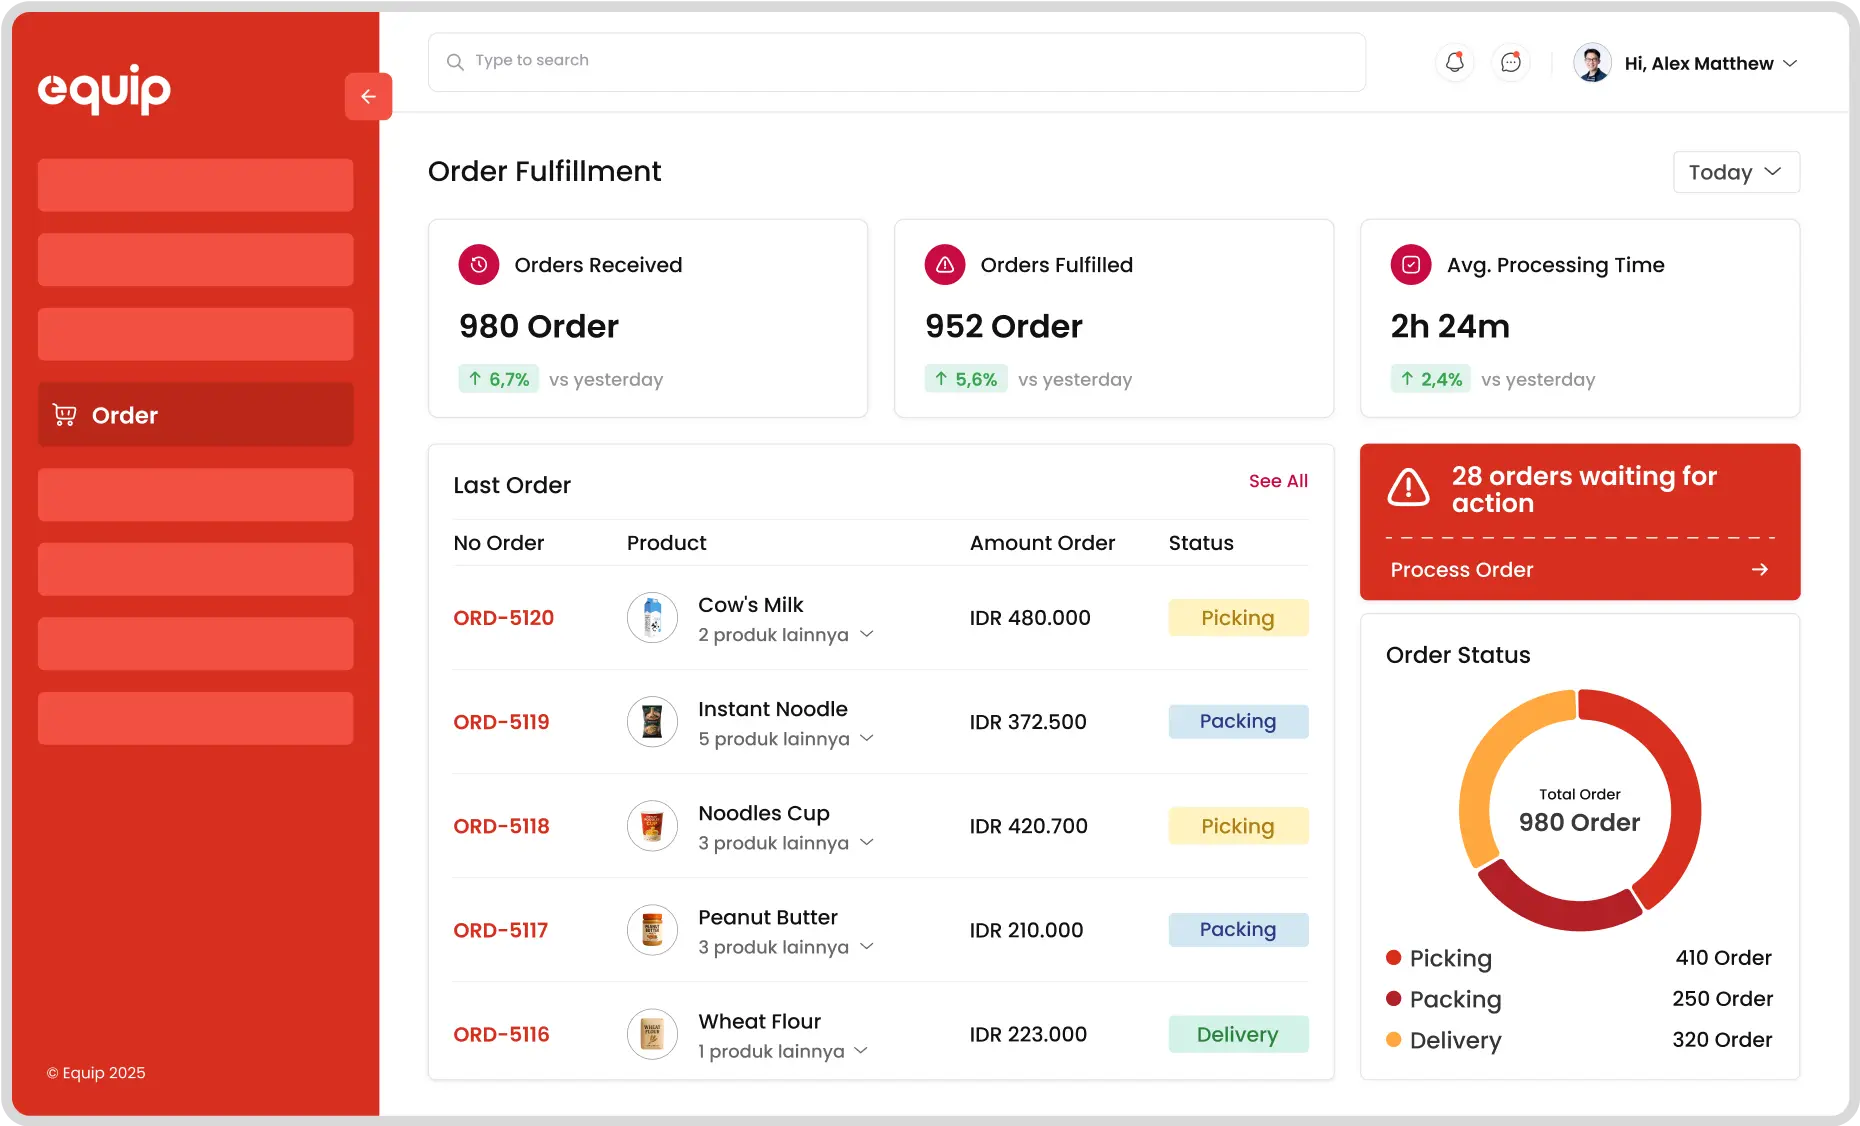The image size is (1860, 1126).
Task: Click the Type to search field
Action: [897, 61]
